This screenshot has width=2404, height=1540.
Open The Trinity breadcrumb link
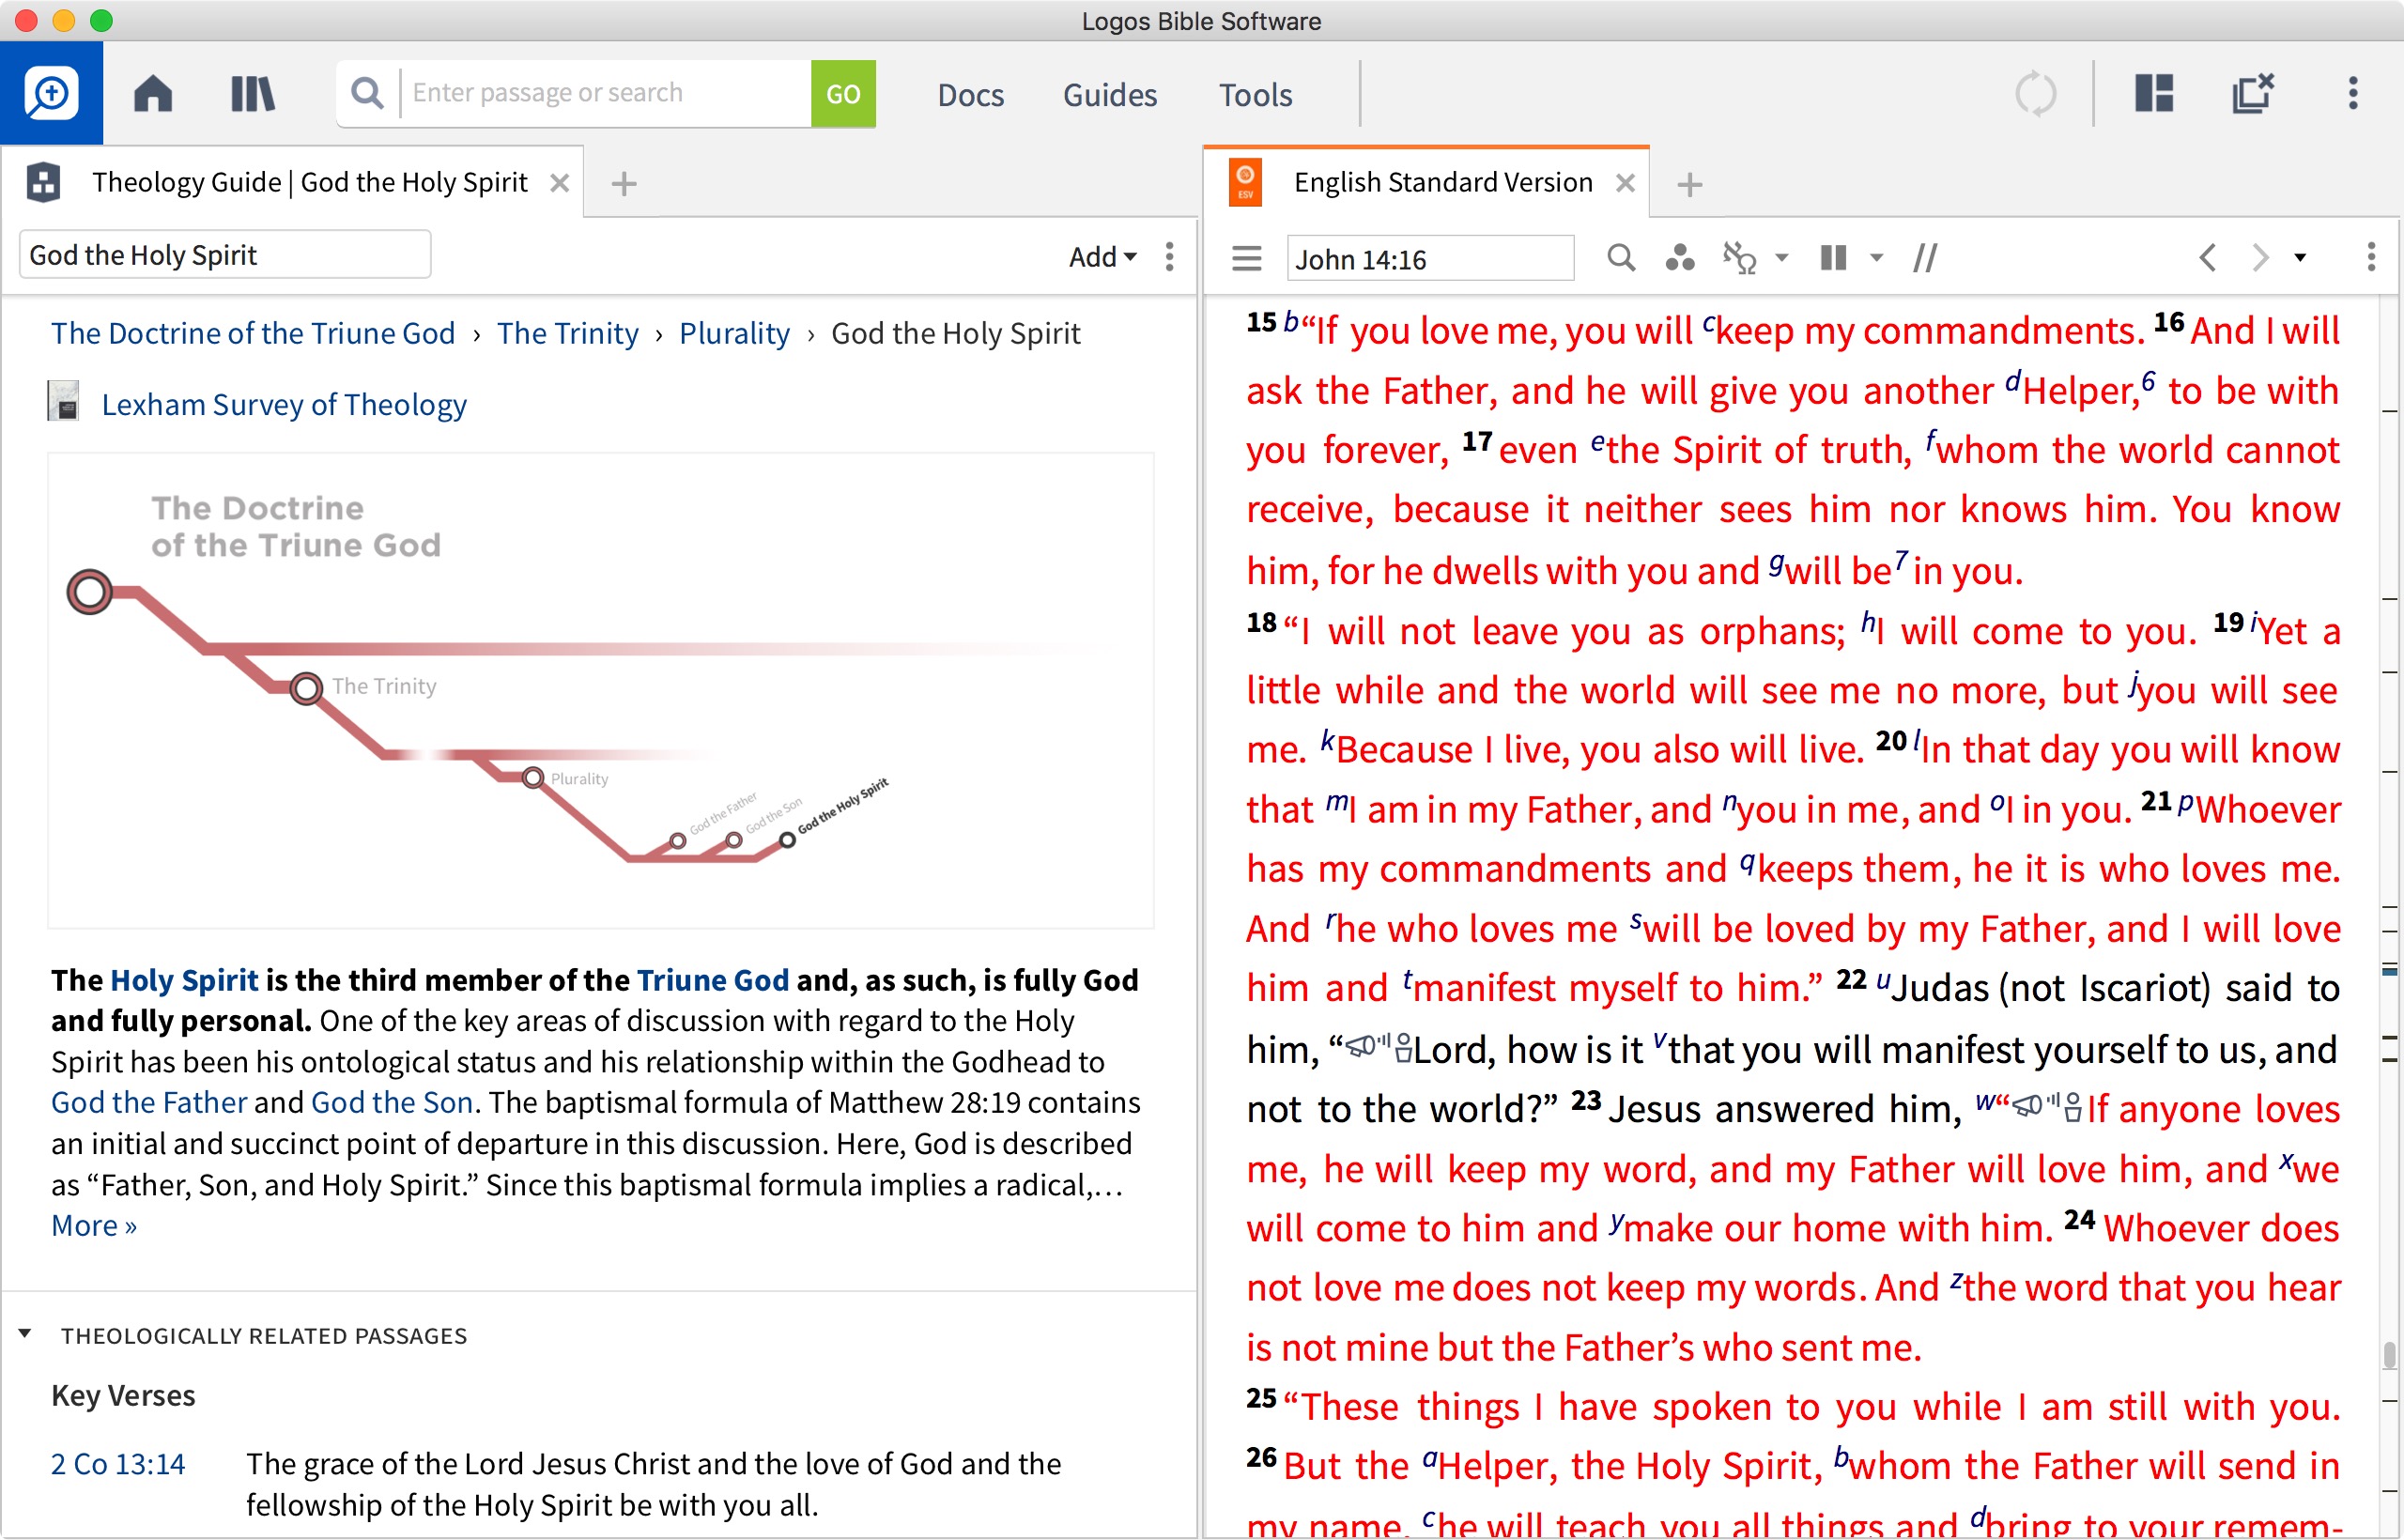click(568, 333)
